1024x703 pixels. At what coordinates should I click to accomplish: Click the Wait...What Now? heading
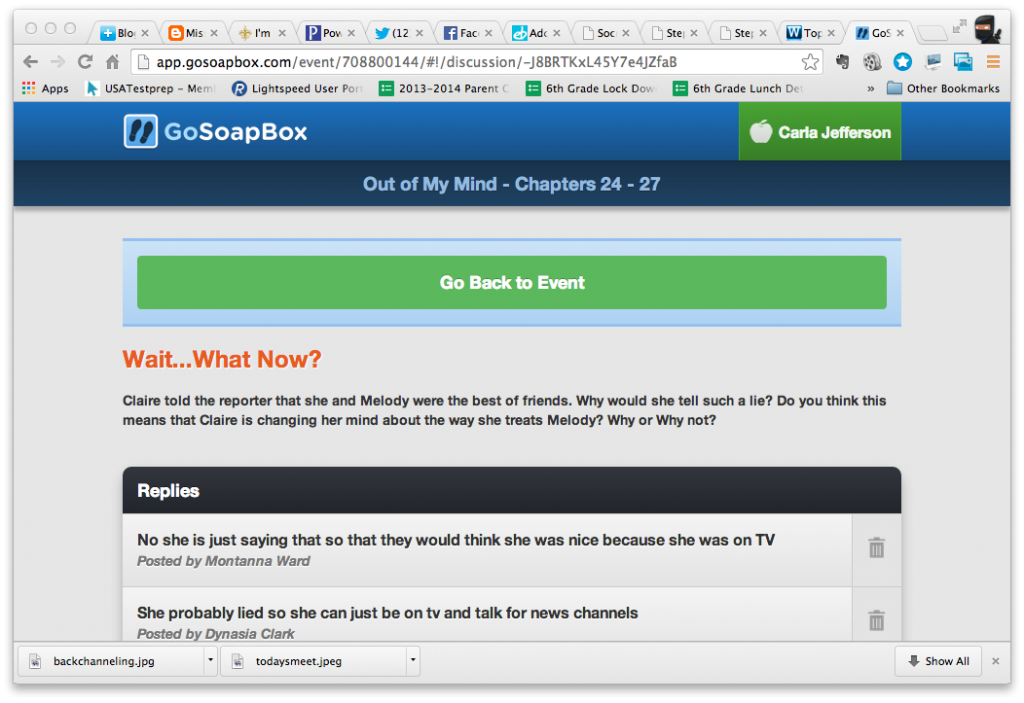(x=222, y=359)
